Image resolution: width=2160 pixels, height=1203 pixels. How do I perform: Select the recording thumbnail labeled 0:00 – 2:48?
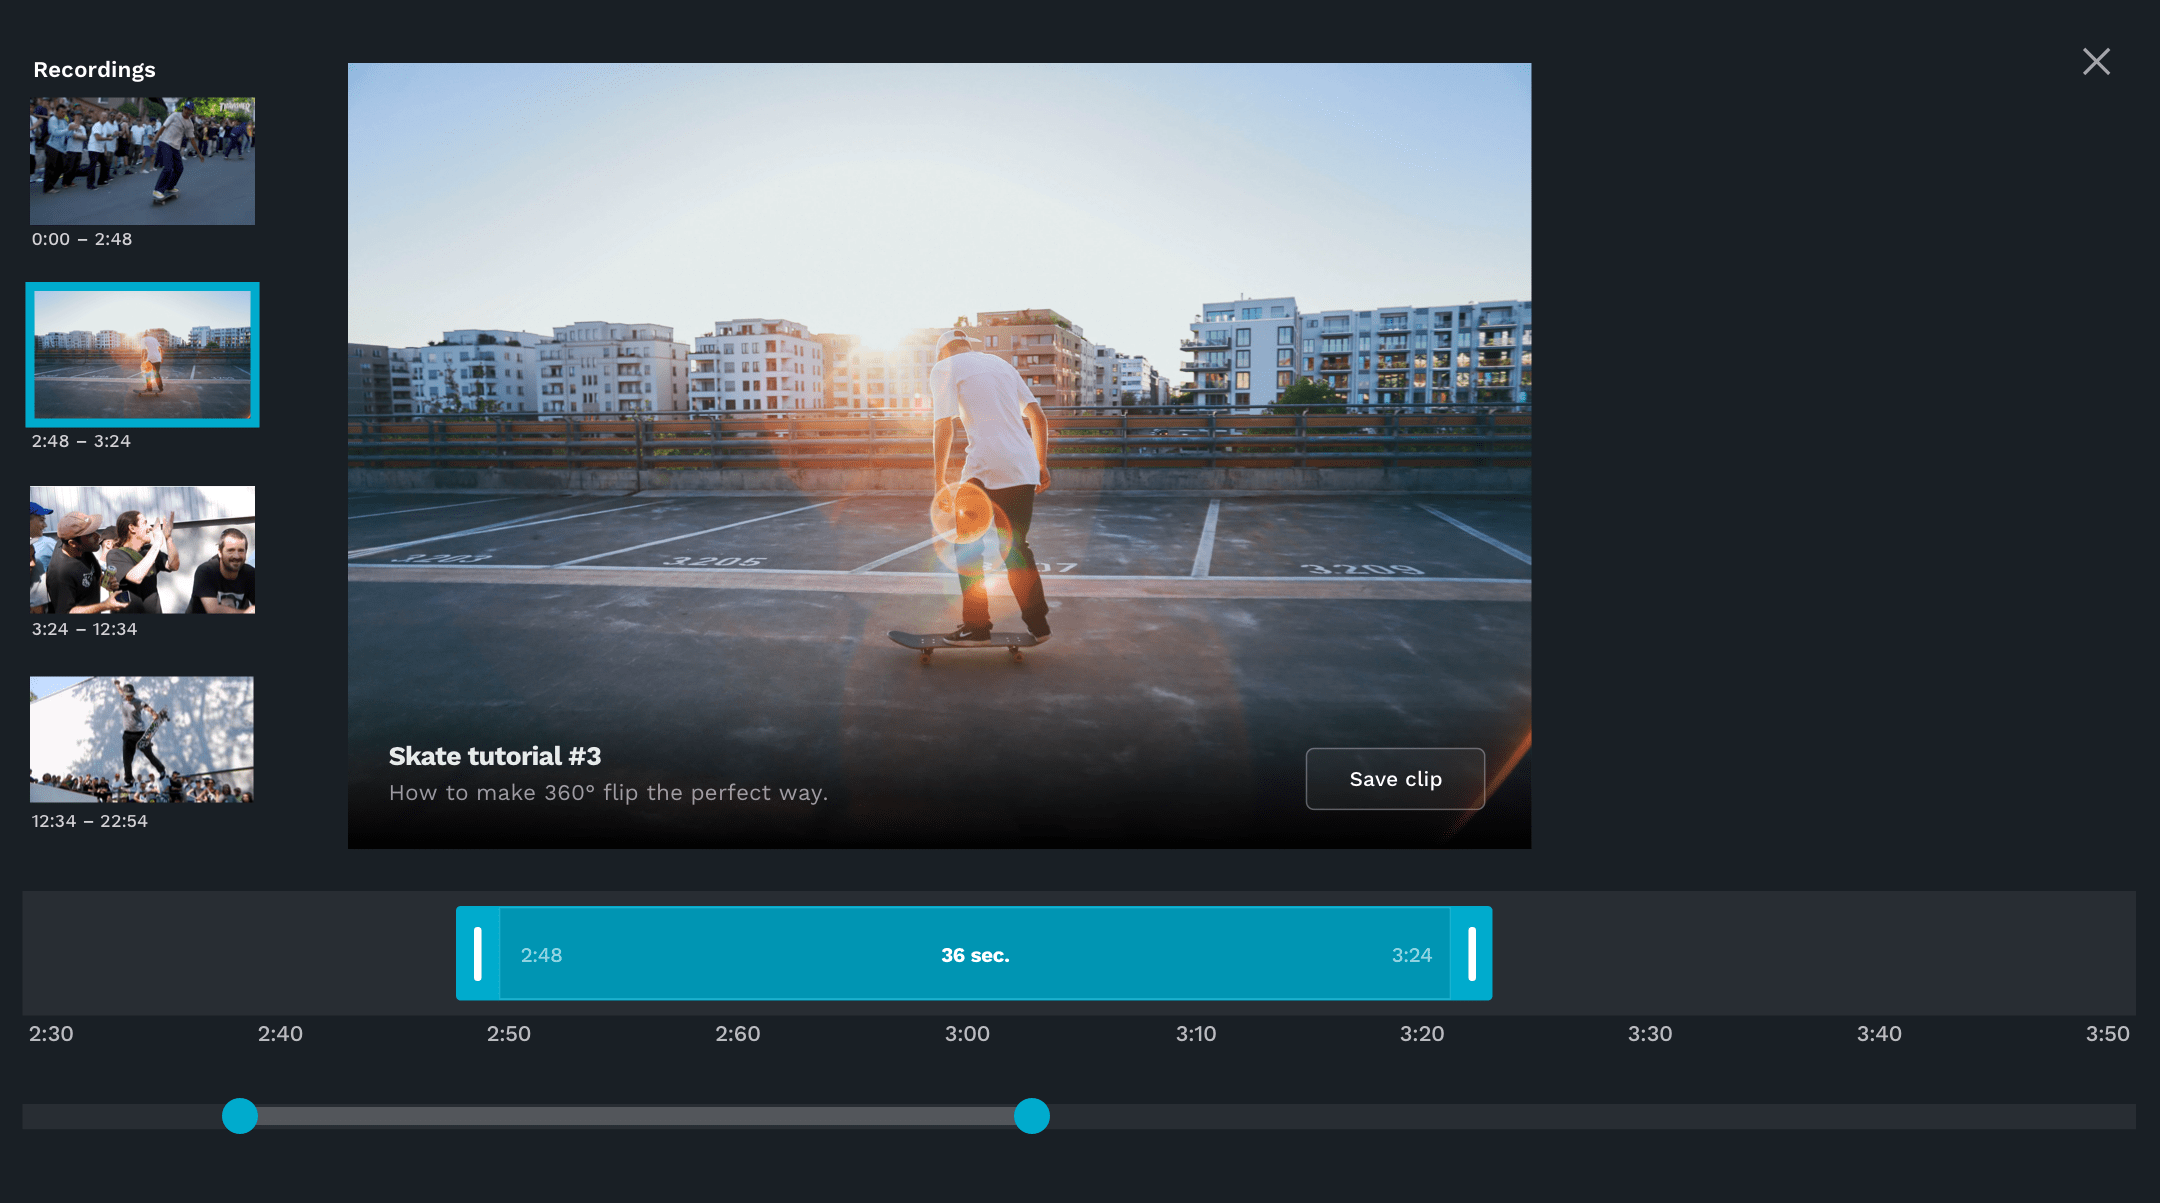[x=142, y=161]
